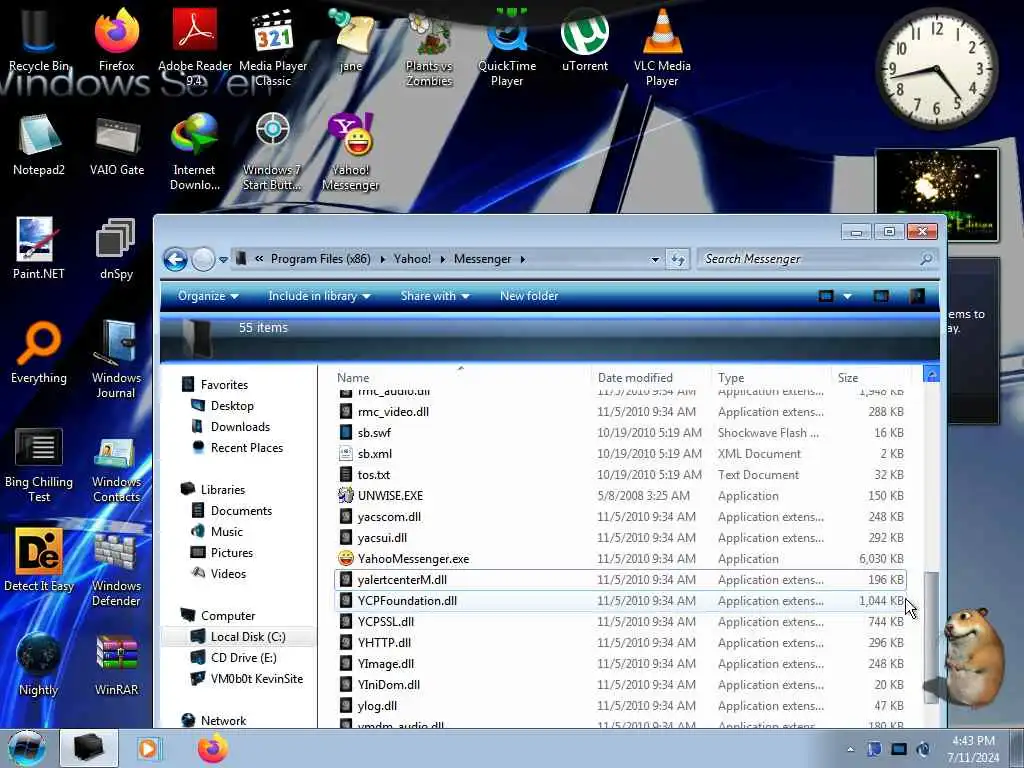Expand arrow after Messenger in breadcrumb
The height and width of the screenshot is (768, 1024).
pyautogui.click(x=522, y=259)
